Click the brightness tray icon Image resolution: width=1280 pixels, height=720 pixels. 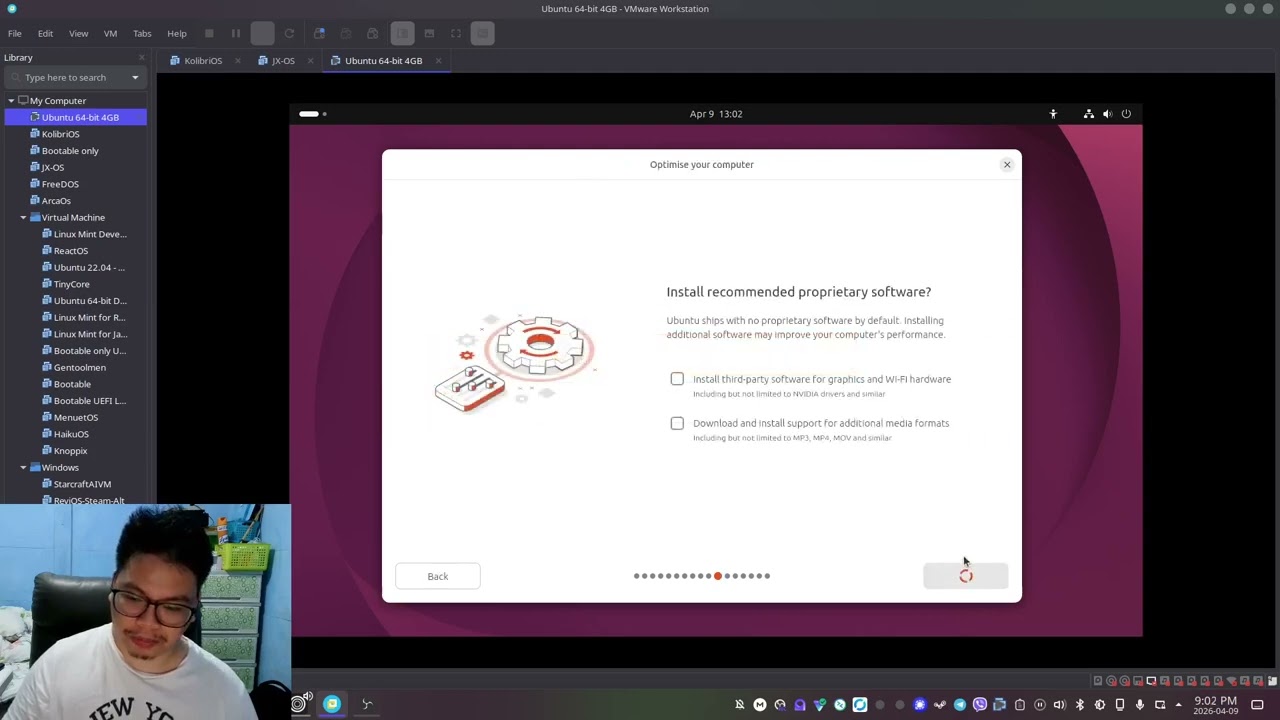point(1100,704)
